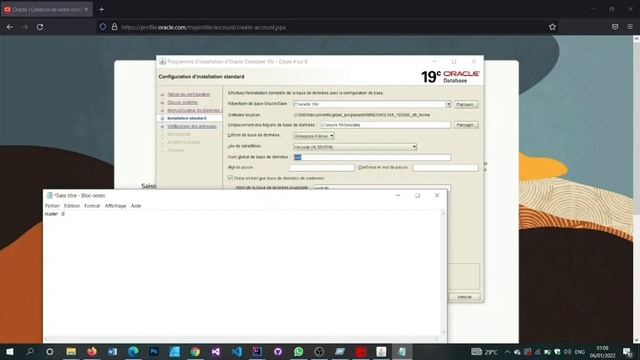The height and width of the screenshot is (360, 640).
Task: Open the tracking protection shield icon
Action: tap(103, 27)
